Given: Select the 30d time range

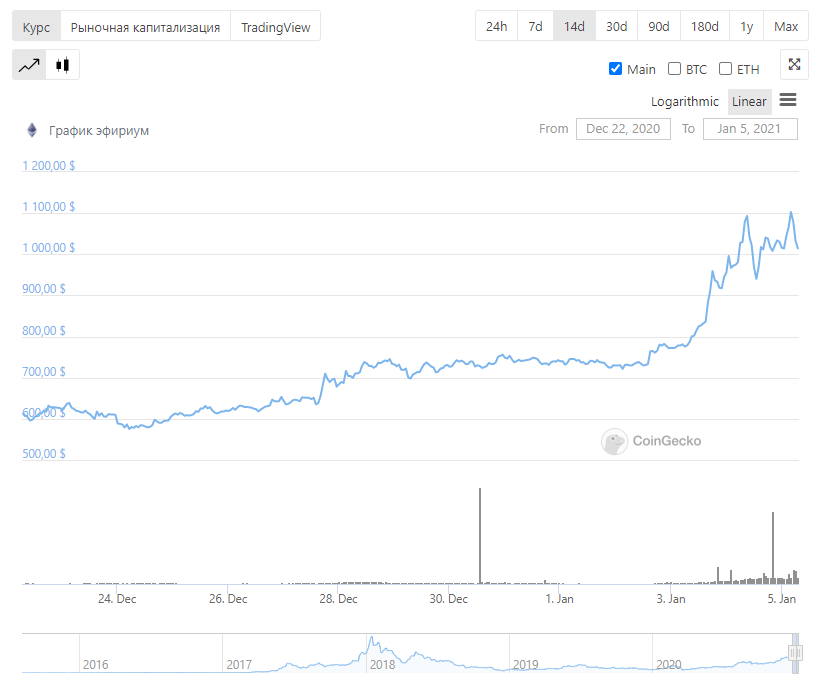Looking at the screenshot, I should (616, 26).
